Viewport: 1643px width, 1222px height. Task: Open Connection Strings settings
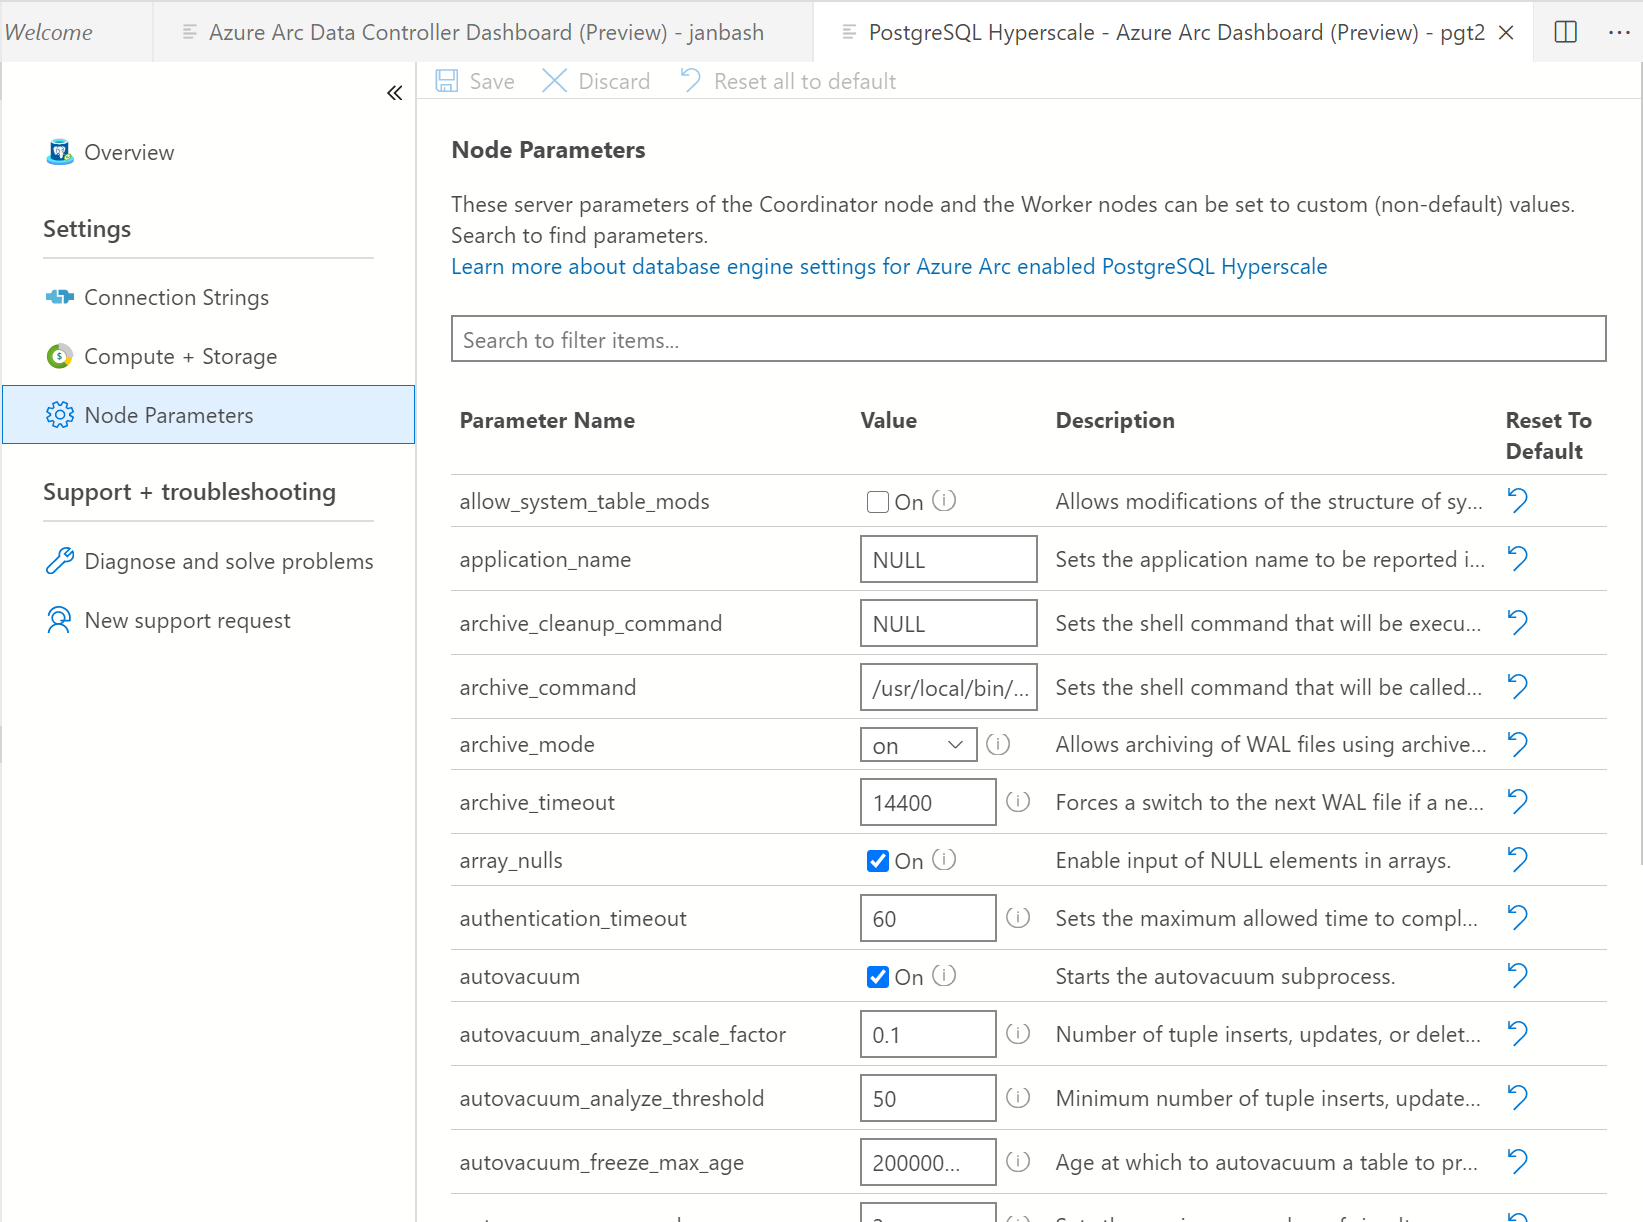click(x=176, y=297)
